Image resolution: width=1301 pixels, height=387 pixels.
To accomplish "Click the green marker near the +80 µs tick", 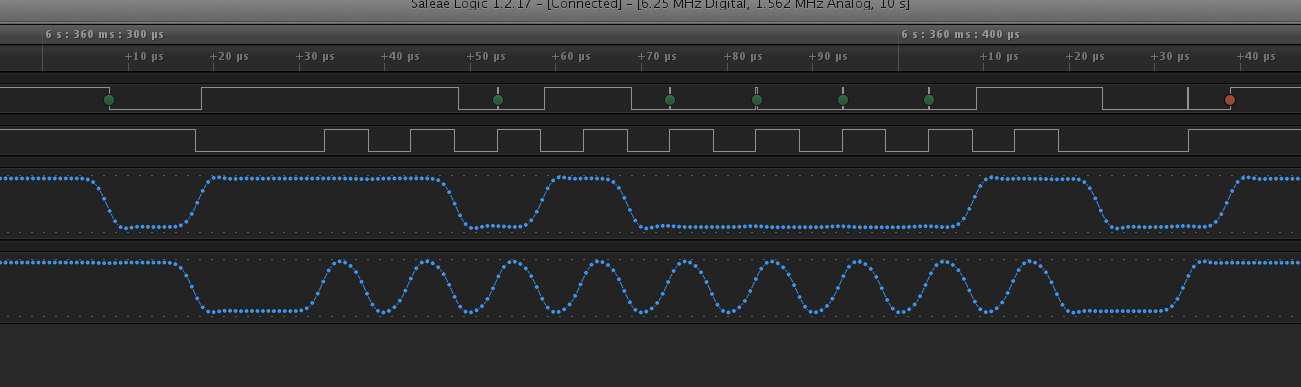I will (757, 100).
